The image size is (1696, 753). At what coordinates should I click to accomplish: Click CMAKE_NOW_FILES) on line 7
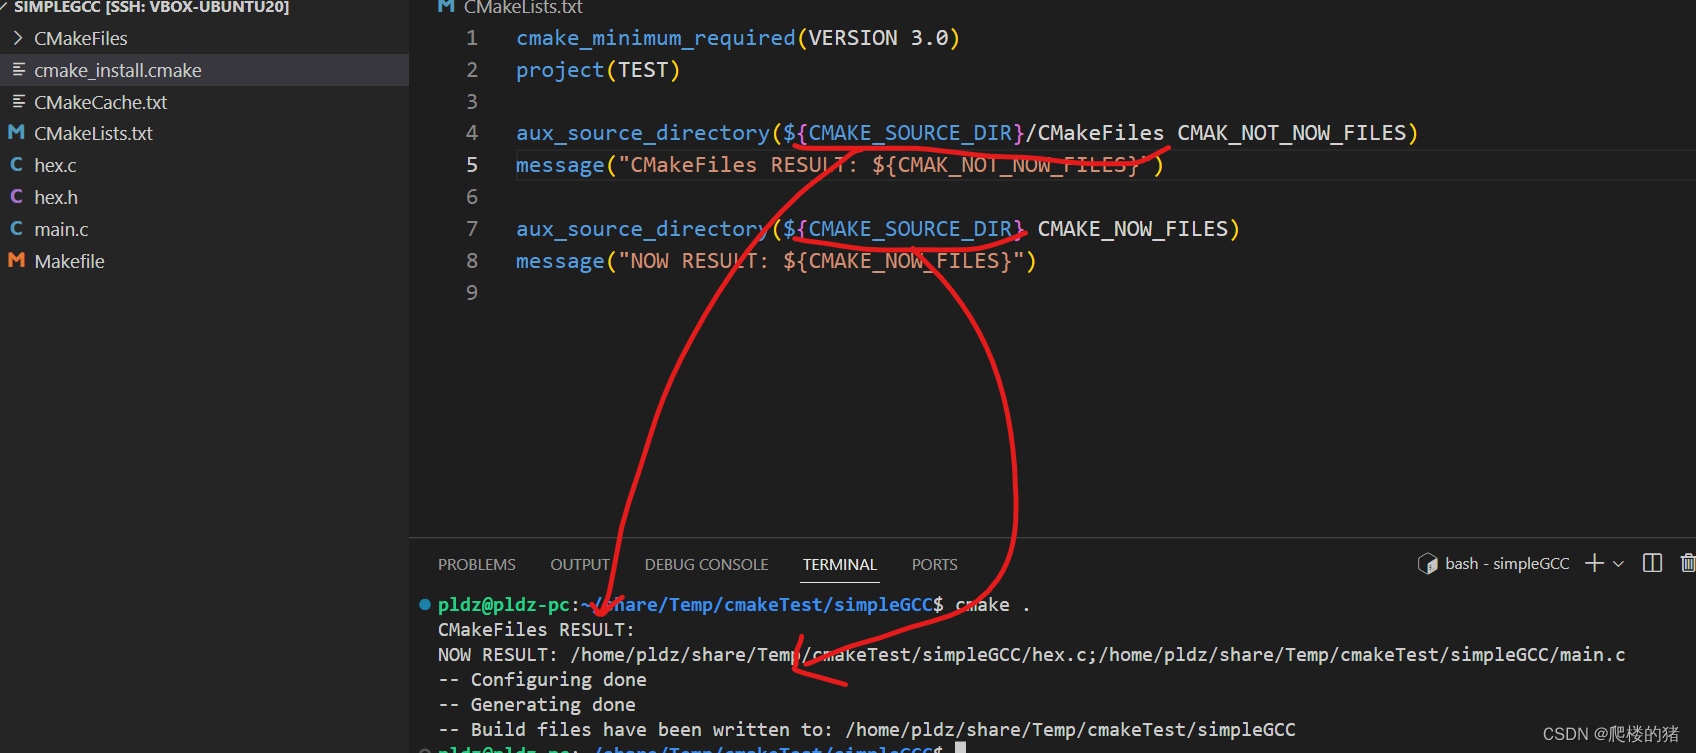pyautogui.click(x=1139, y=229)
